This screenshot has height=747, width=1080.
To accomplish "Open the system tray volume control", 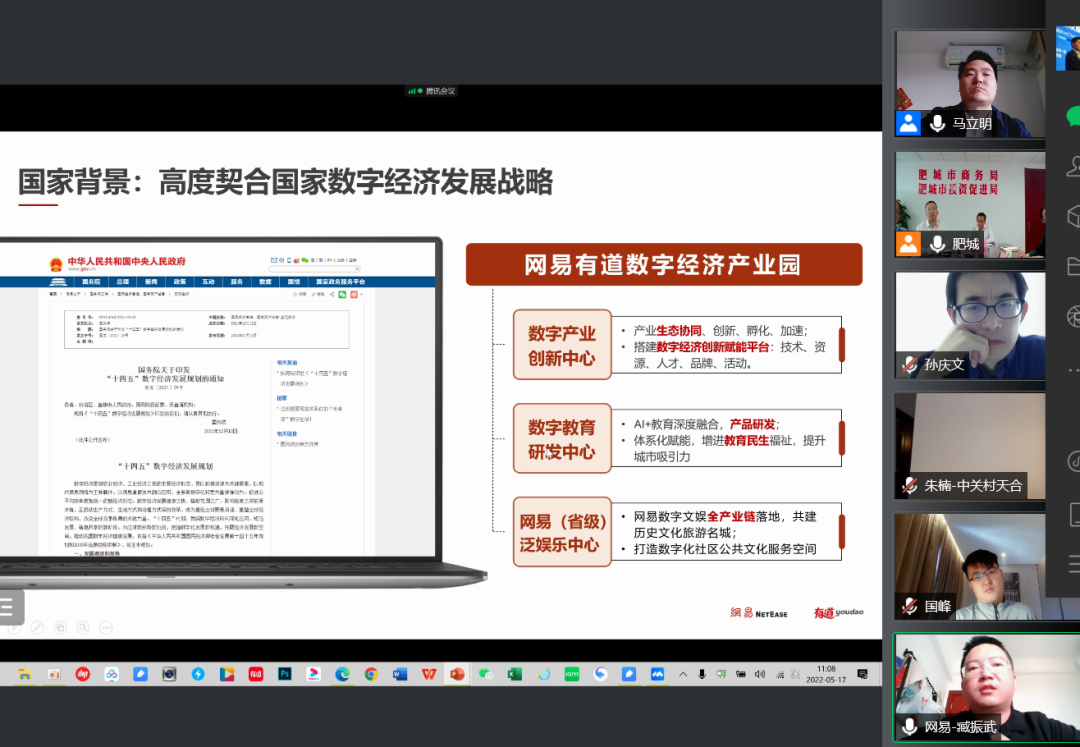I will (760, 674).
